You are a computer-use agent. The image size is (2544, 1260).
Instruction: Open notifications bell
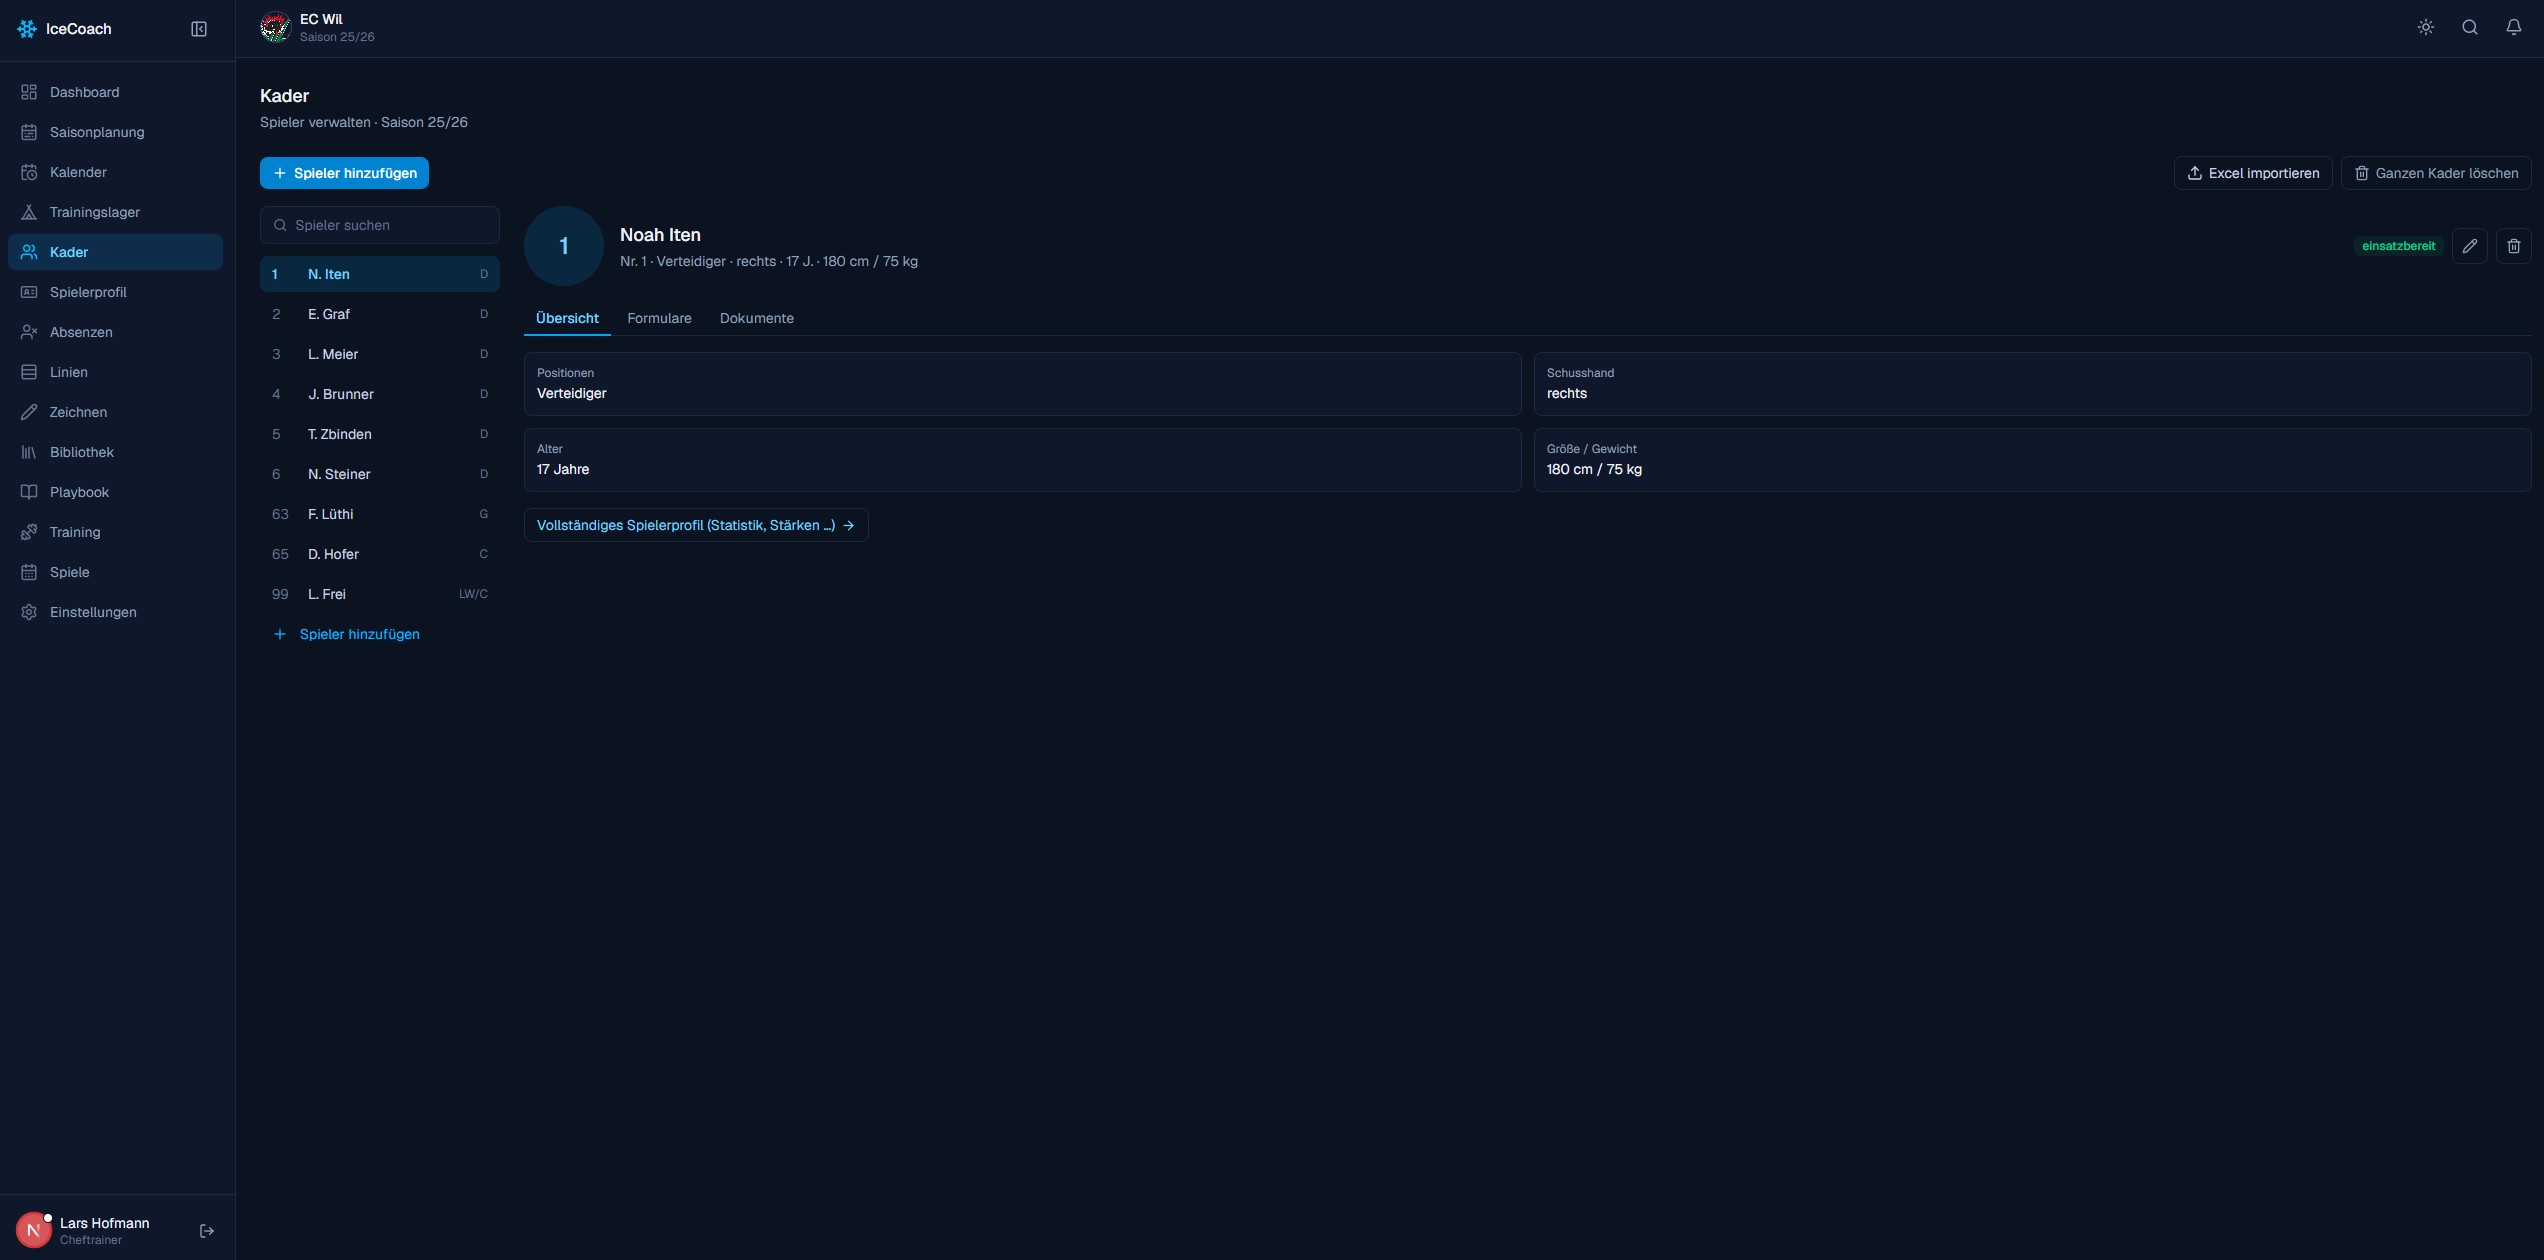tap(2514, 28)
